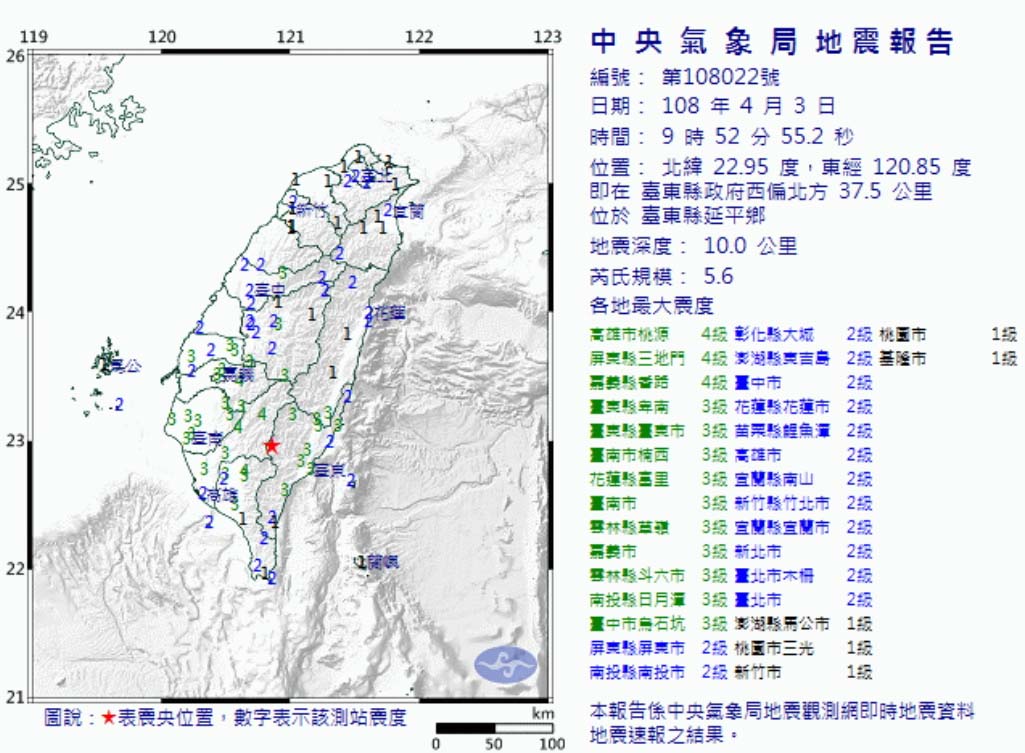
Task: Select the depth value 10.0 公里
Action: coord(750,246)
